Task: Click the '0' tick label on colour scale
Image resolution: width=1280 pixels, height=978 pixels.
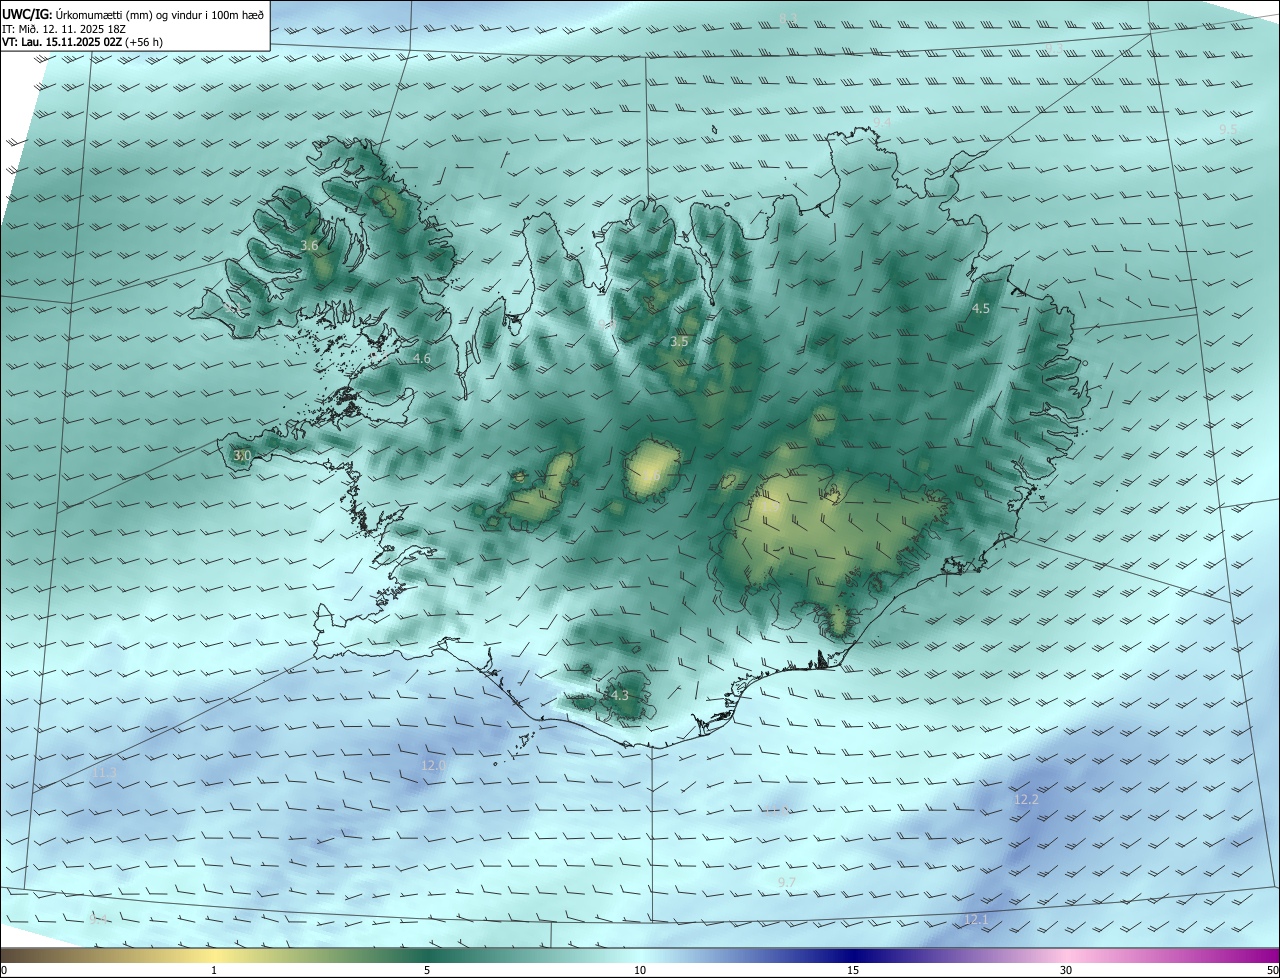Action: pos(3,971)
